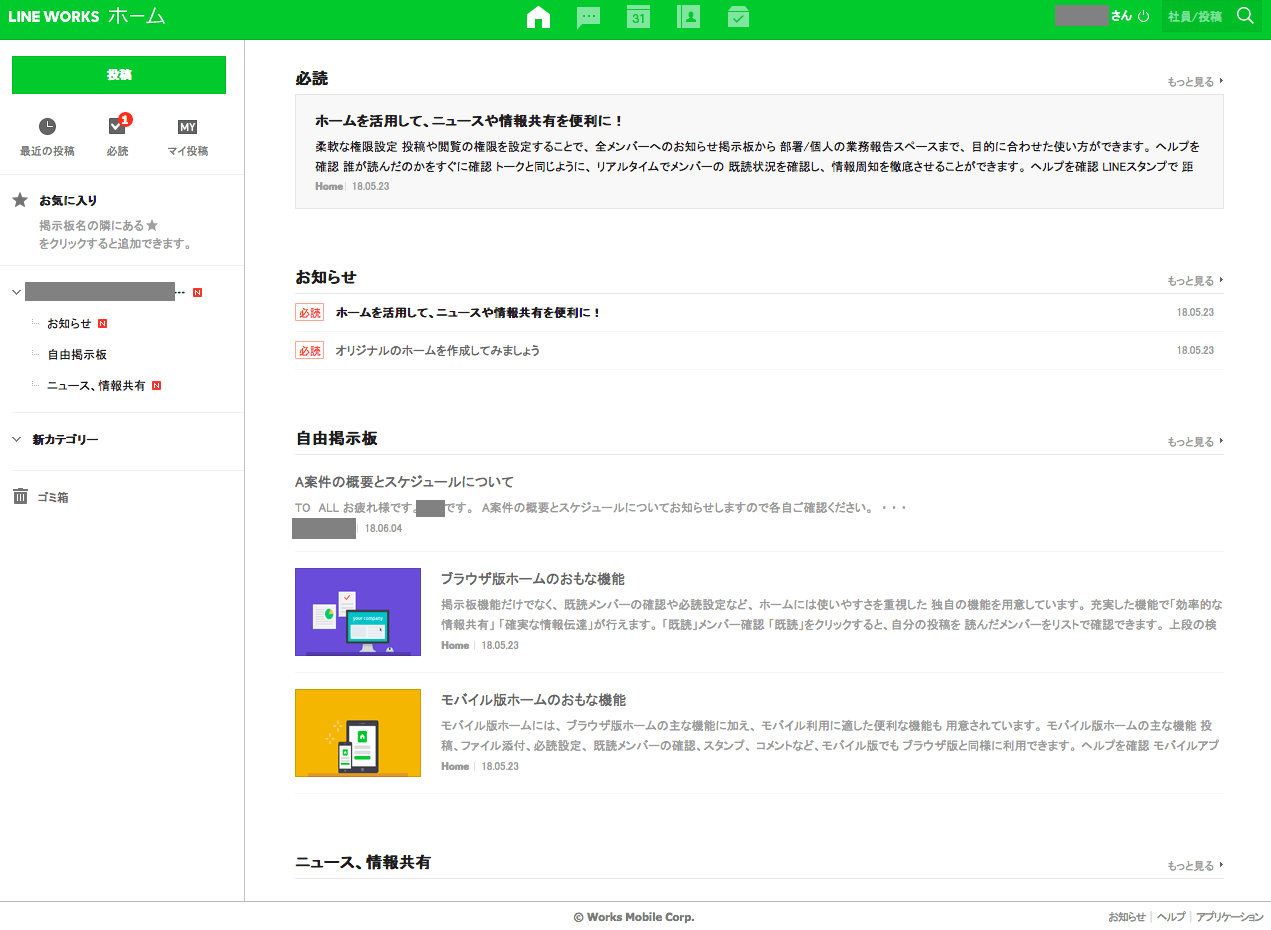The height and width of the screenshot is (930, 1271).
Task: Open マイ投稿 MY icon
Action: [187, 127]
